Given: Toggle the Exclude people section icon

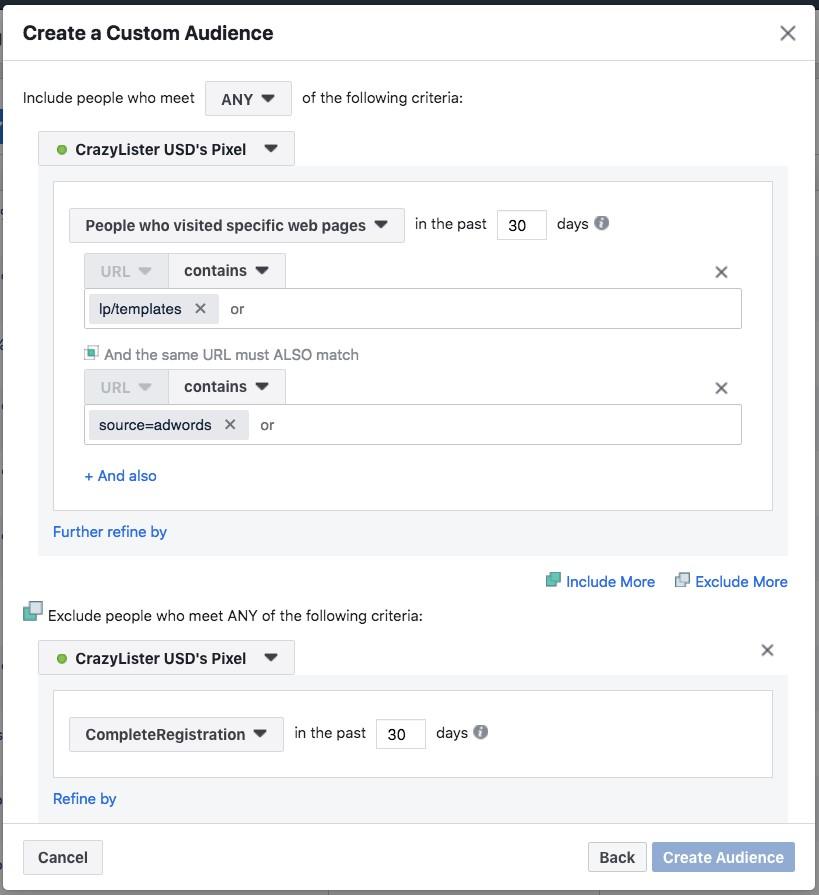Looking at the screenshot, I should (x=33, y=611).
